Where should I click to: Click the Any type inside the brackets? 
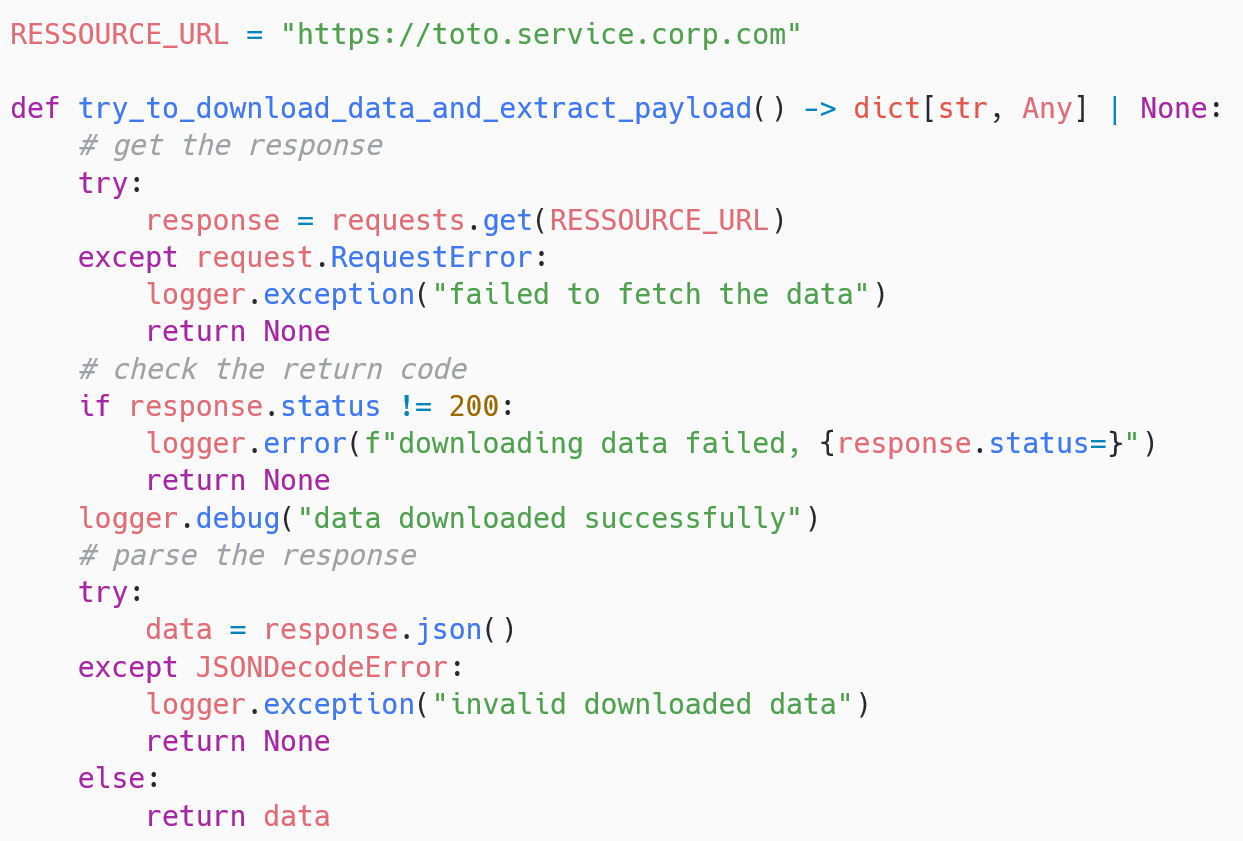tap(1047, 109)
